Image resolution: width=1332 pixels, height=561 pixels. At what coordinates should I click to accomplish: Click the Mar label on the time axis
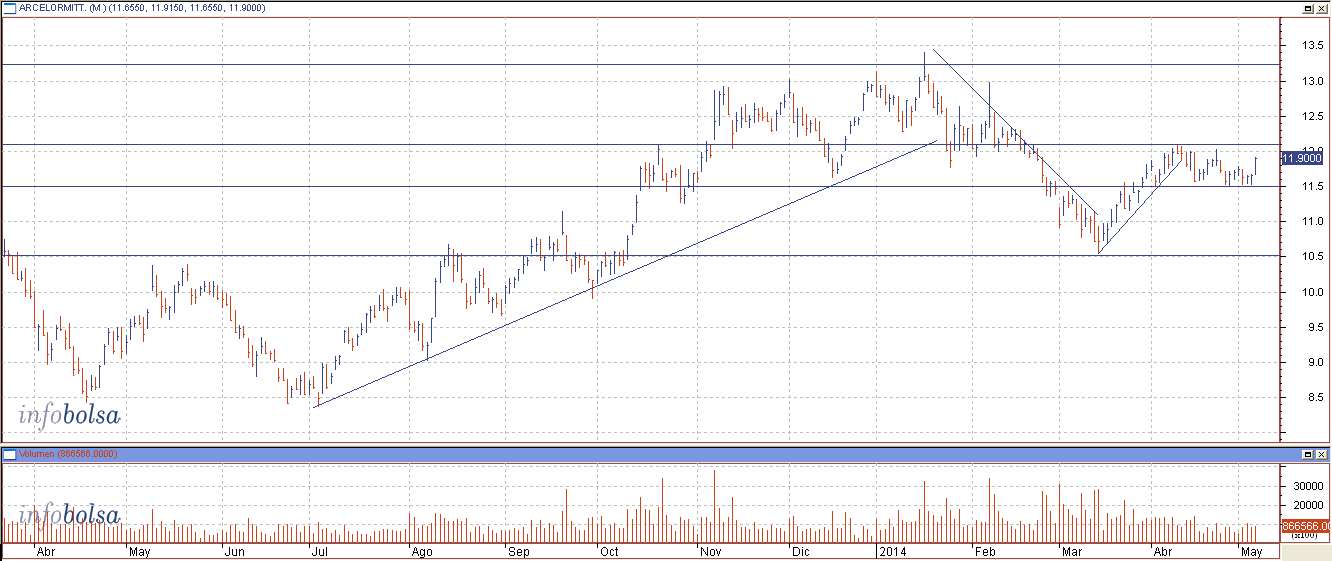click(x=1072, y=551)
